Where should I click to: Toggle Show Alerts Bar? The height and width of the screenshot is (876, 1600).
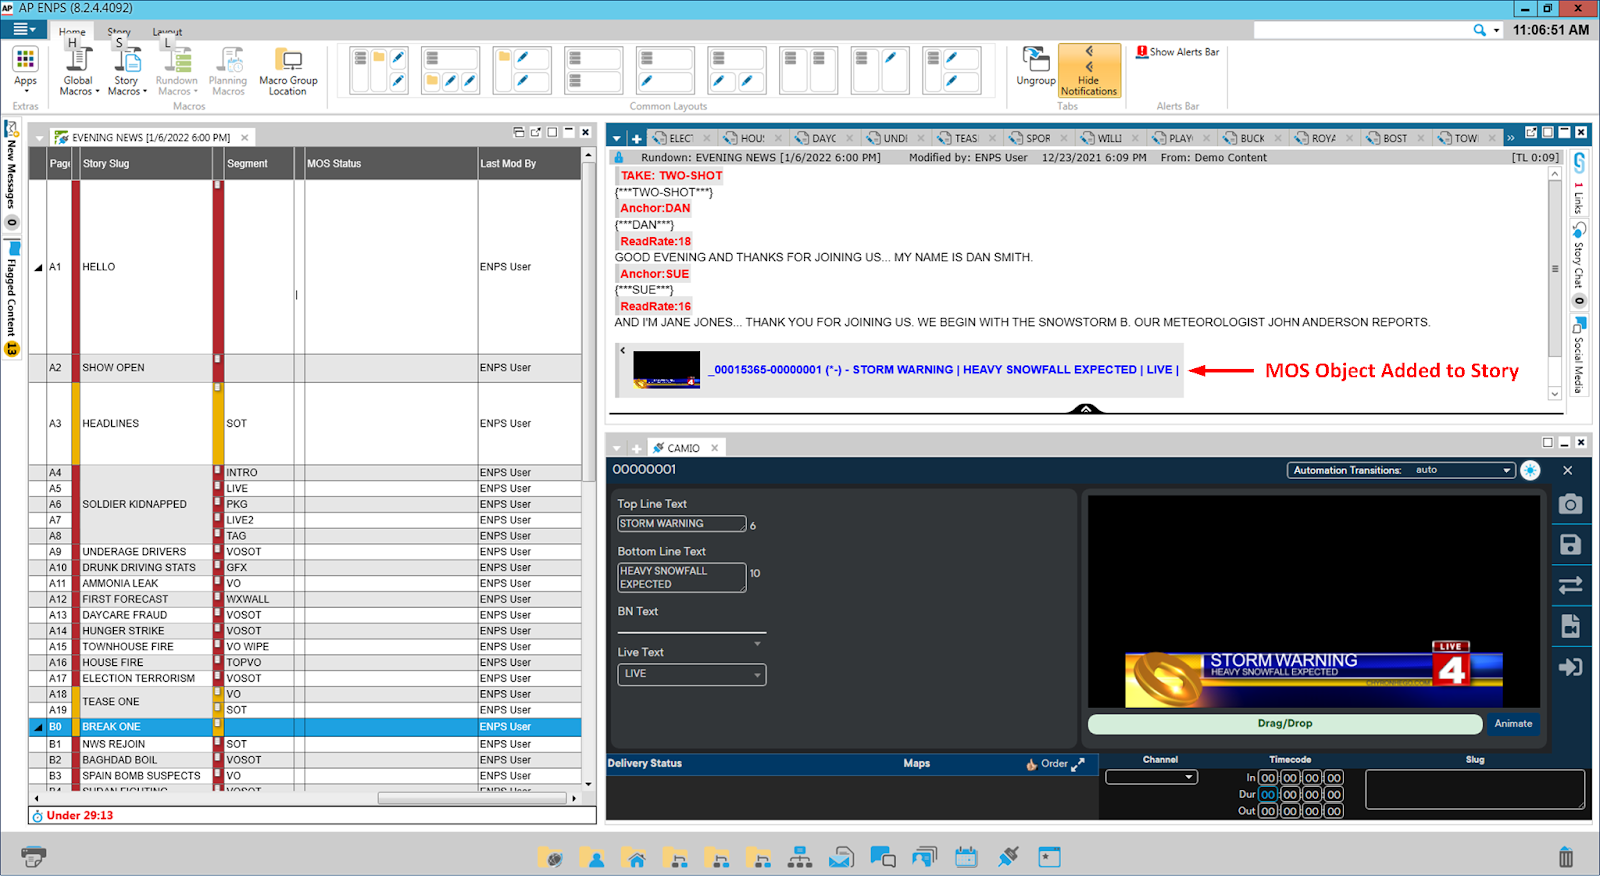click(1177, 52)
